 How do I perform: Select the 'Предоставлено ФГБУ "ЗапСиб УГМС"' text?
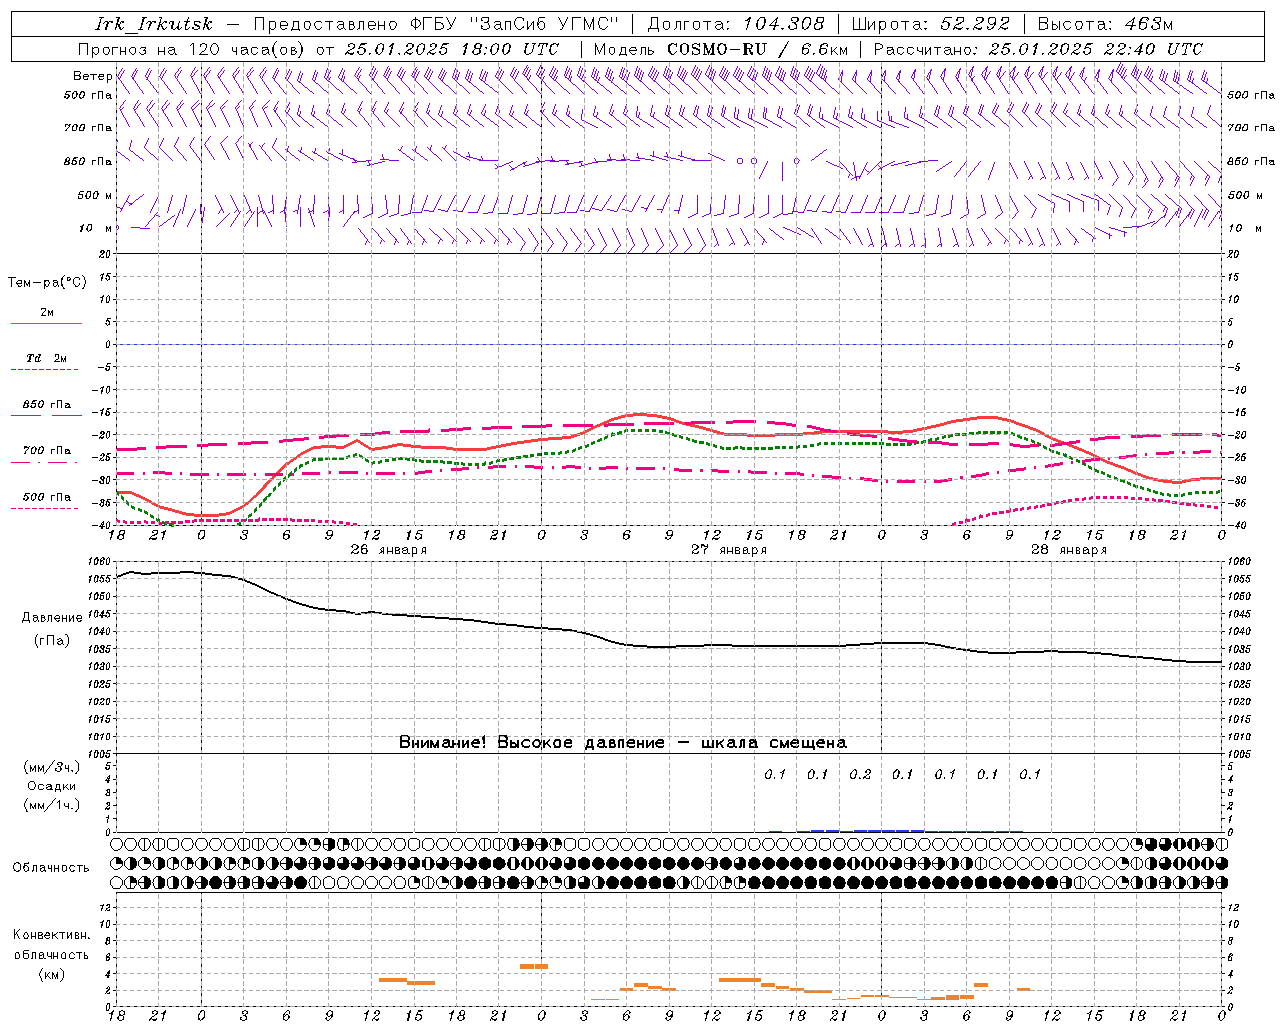(436, 24)
